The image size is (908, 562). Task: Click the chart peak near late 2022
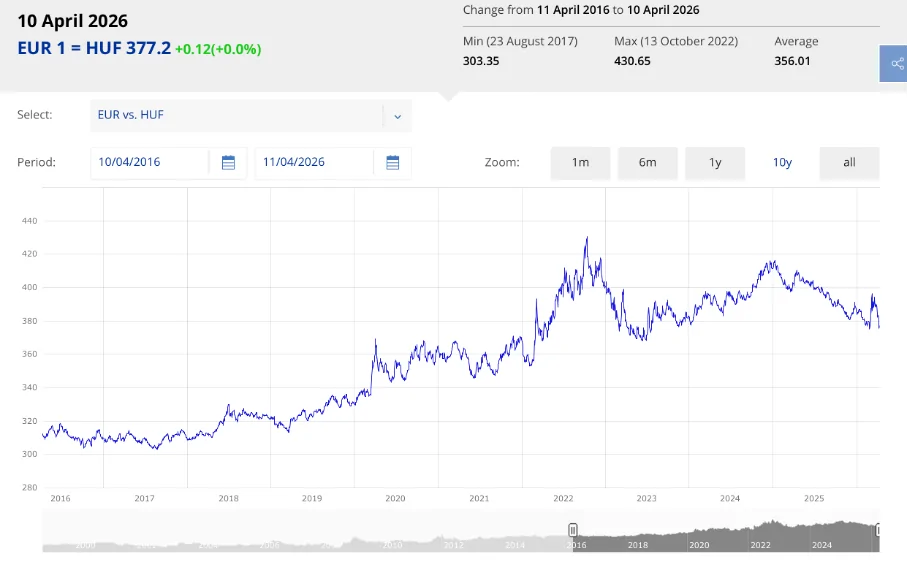click(587, 238)
